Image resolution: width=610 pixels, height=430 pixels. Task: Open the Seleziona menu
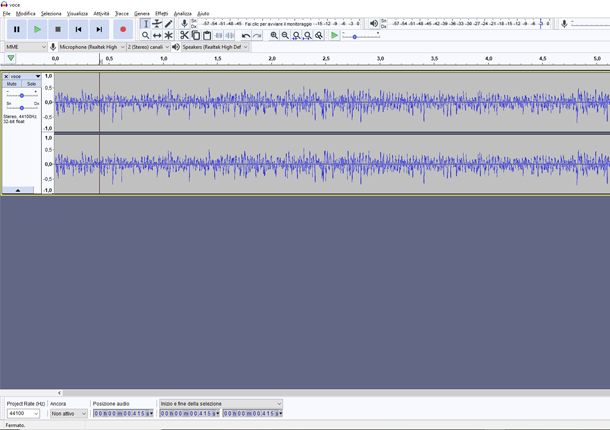coord(51,14)
